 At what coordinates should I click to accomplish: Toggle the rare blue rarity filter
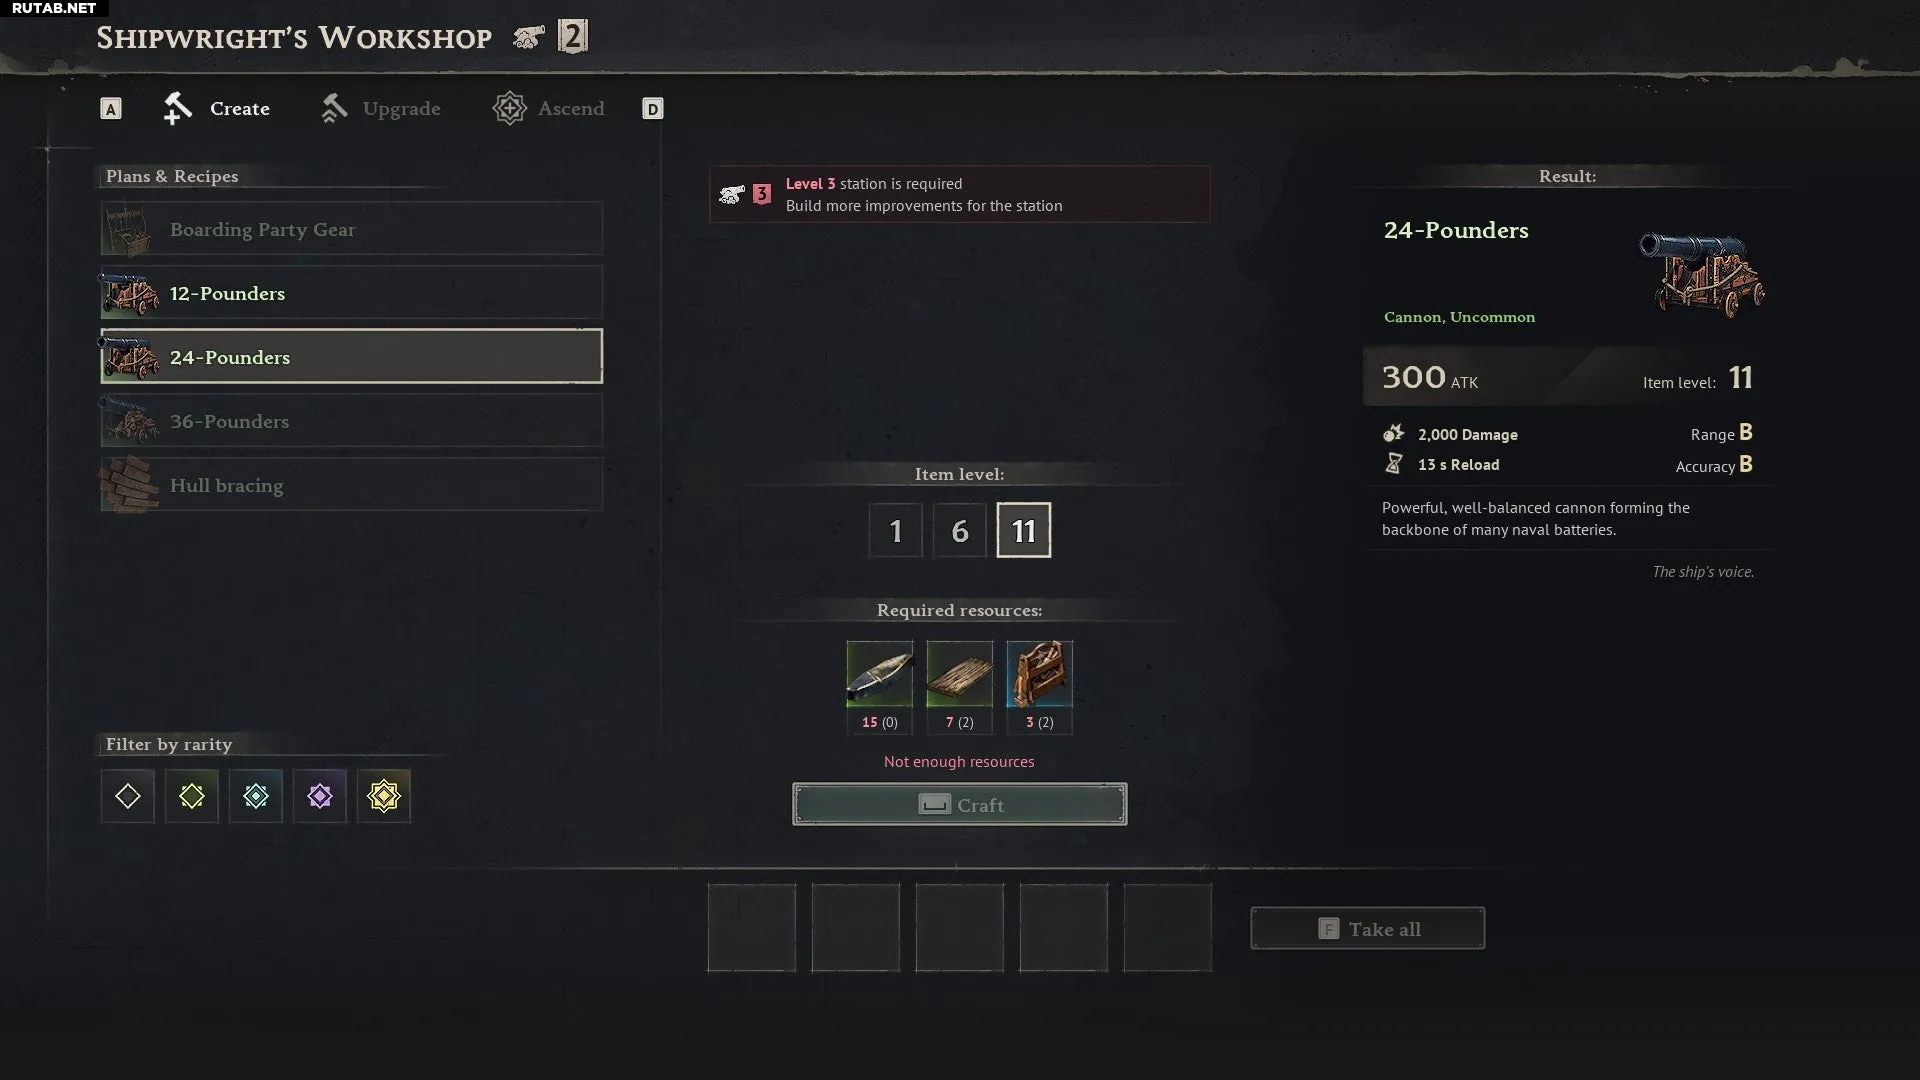pyautogui.click(x=256, y=796)
